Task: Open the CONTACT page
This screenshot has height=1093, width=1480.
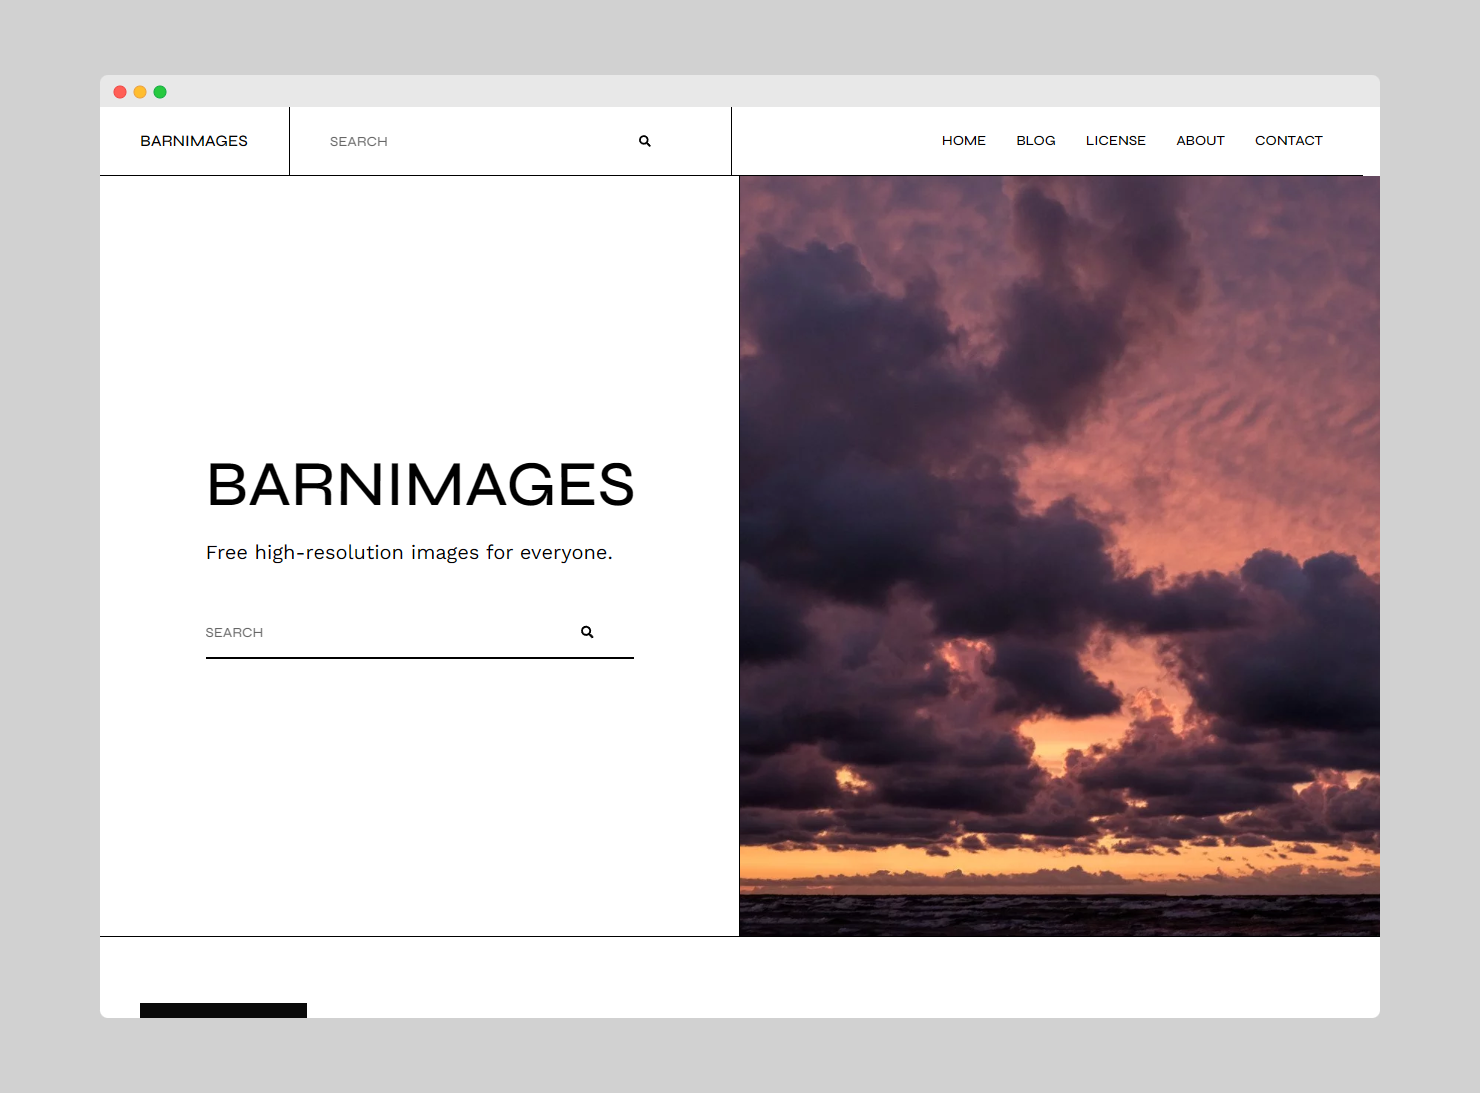Action: click(1288, 141)
